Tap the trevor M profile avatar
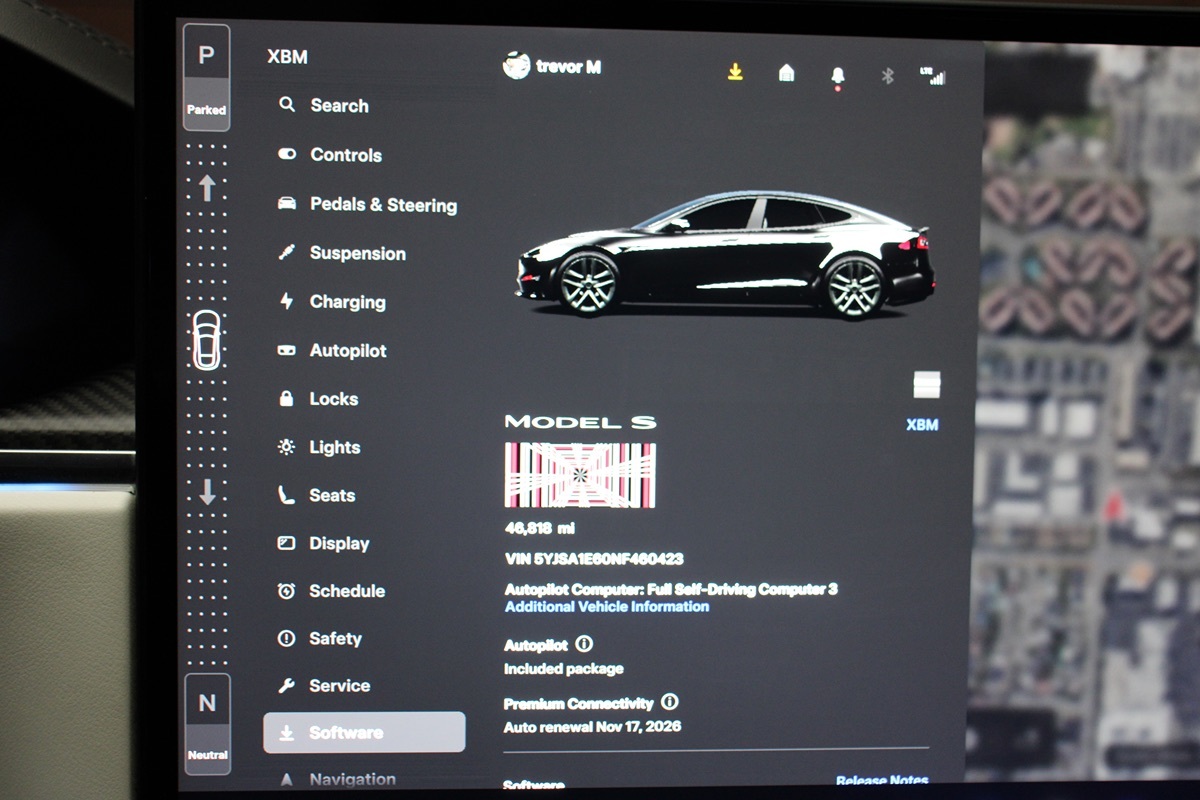 point(516,67)
